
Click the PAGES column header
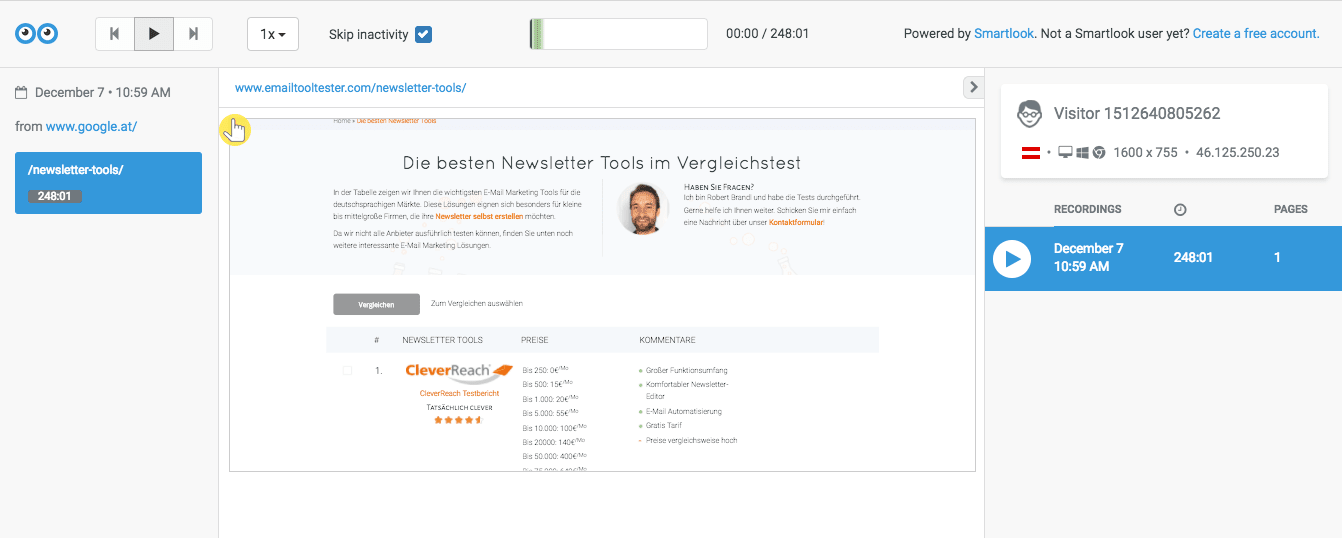coord(1291,209)
